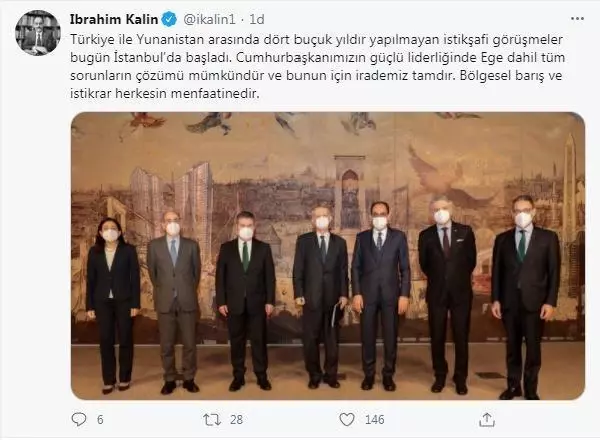Open the attached group photo
The height and width of the screenshot is (440, 600).
328,256
